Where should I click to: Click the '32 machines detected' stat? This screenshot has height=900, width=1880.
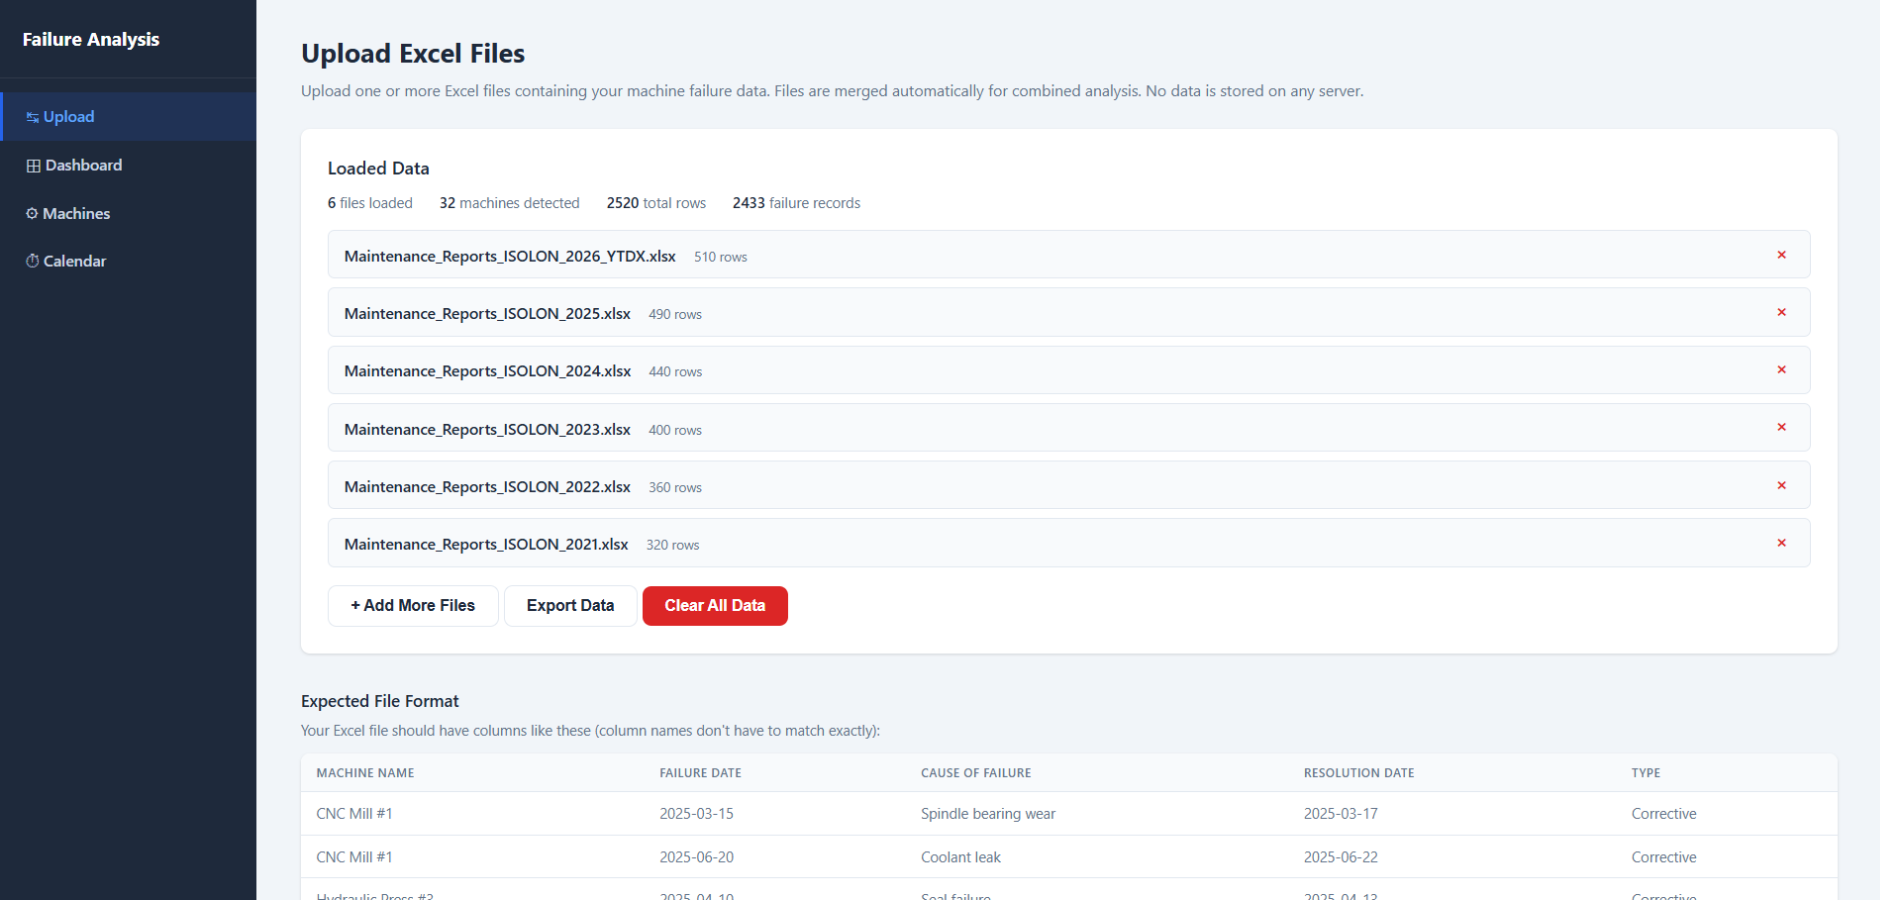[509, 203]
